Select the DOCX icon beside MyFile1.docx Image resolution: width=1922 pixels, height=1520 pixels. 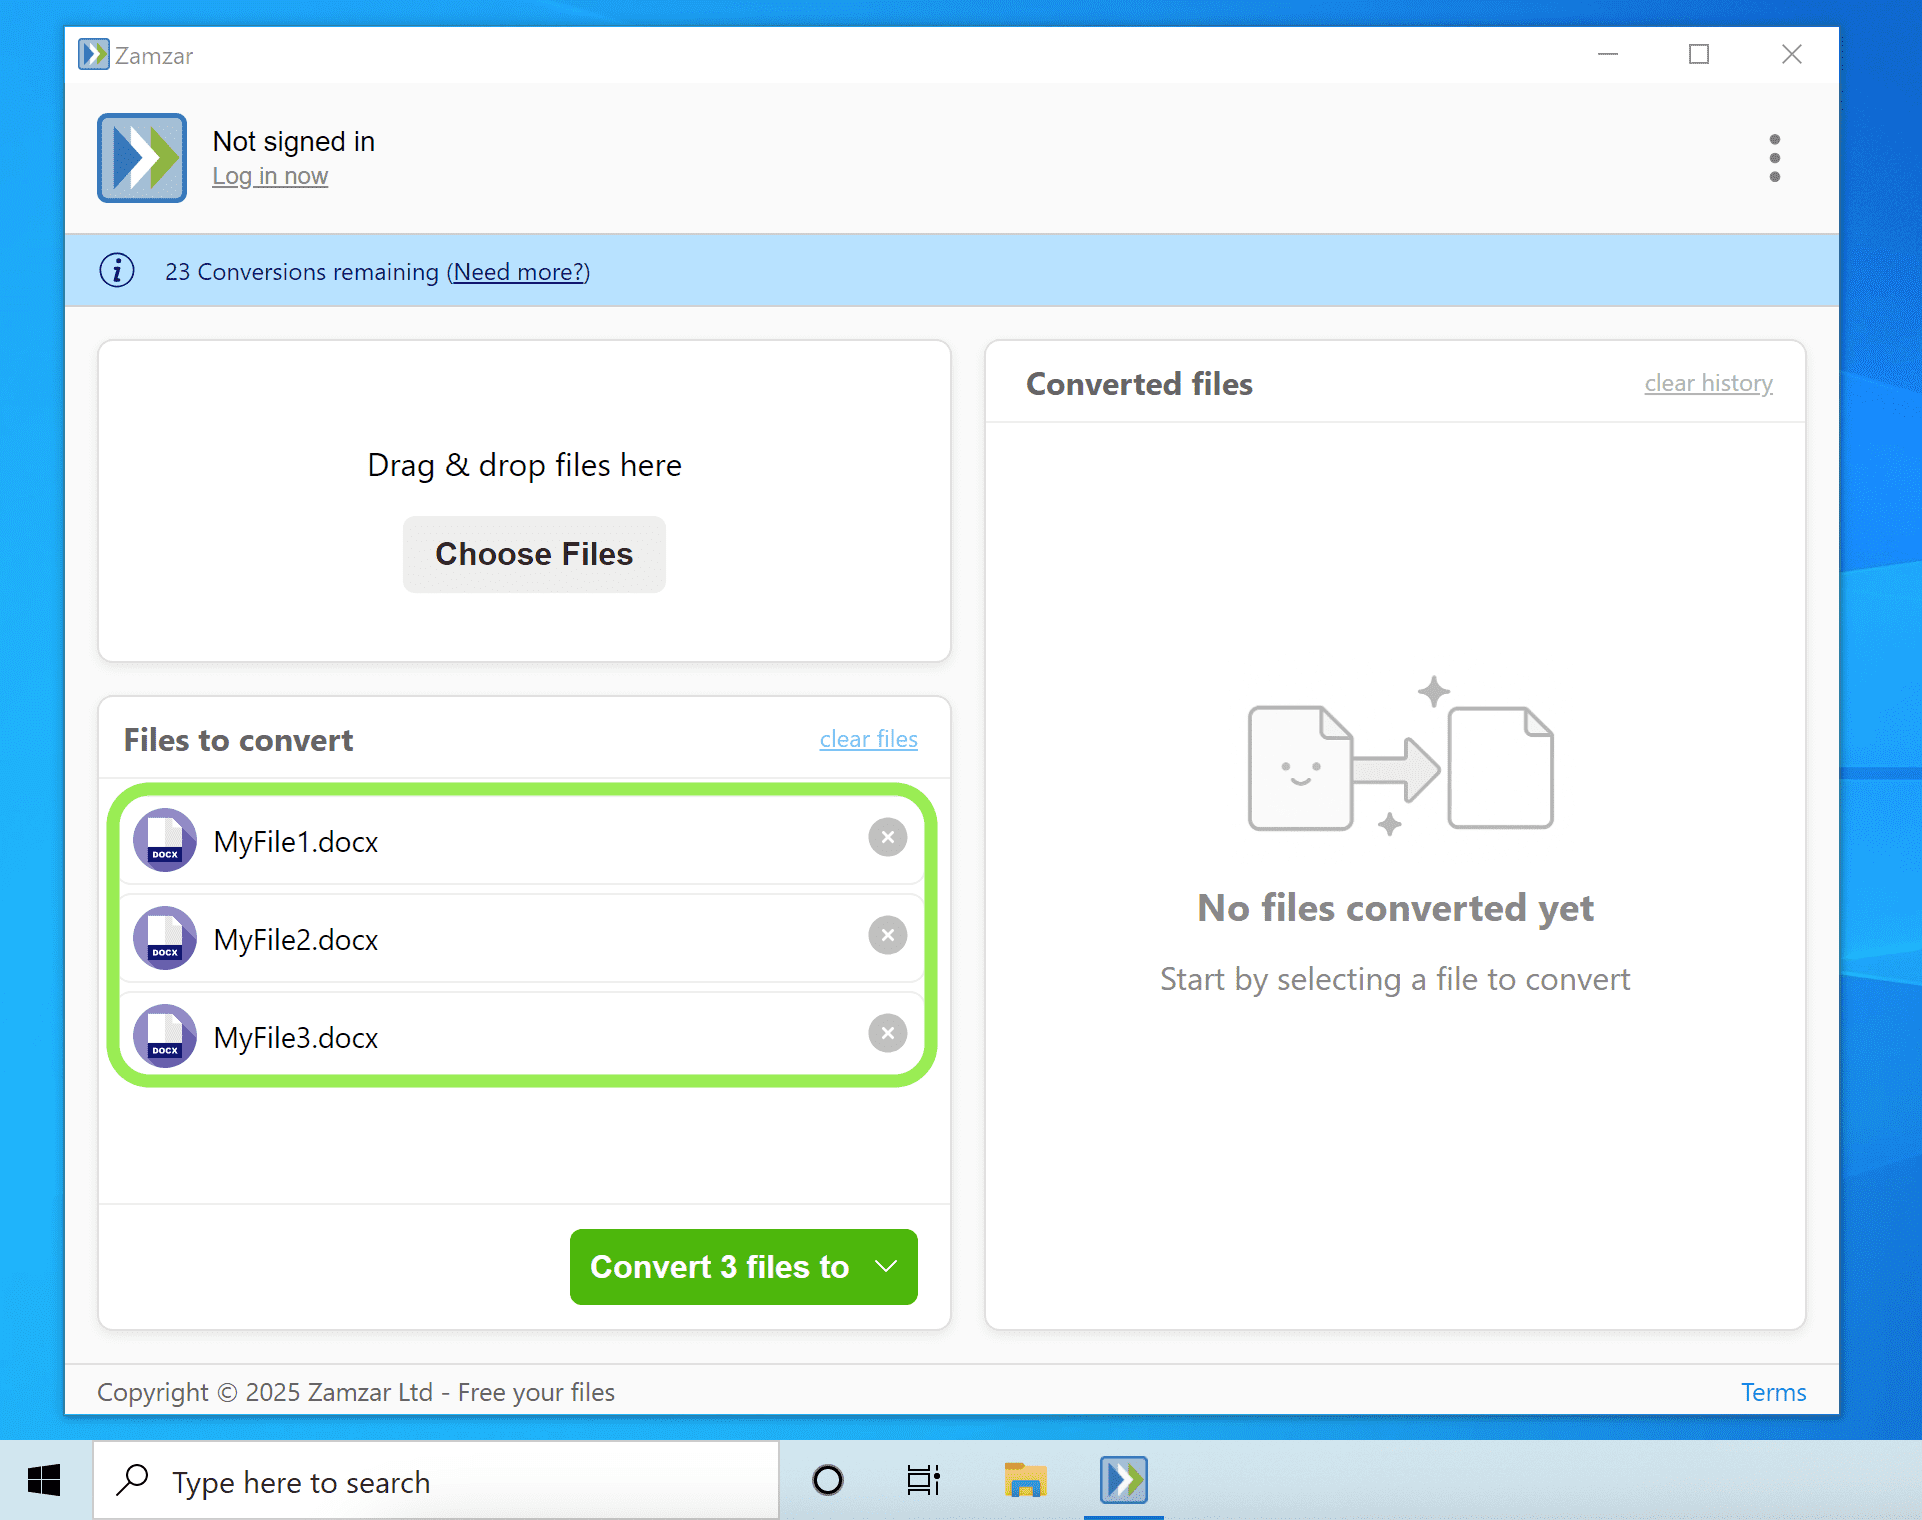165,841
